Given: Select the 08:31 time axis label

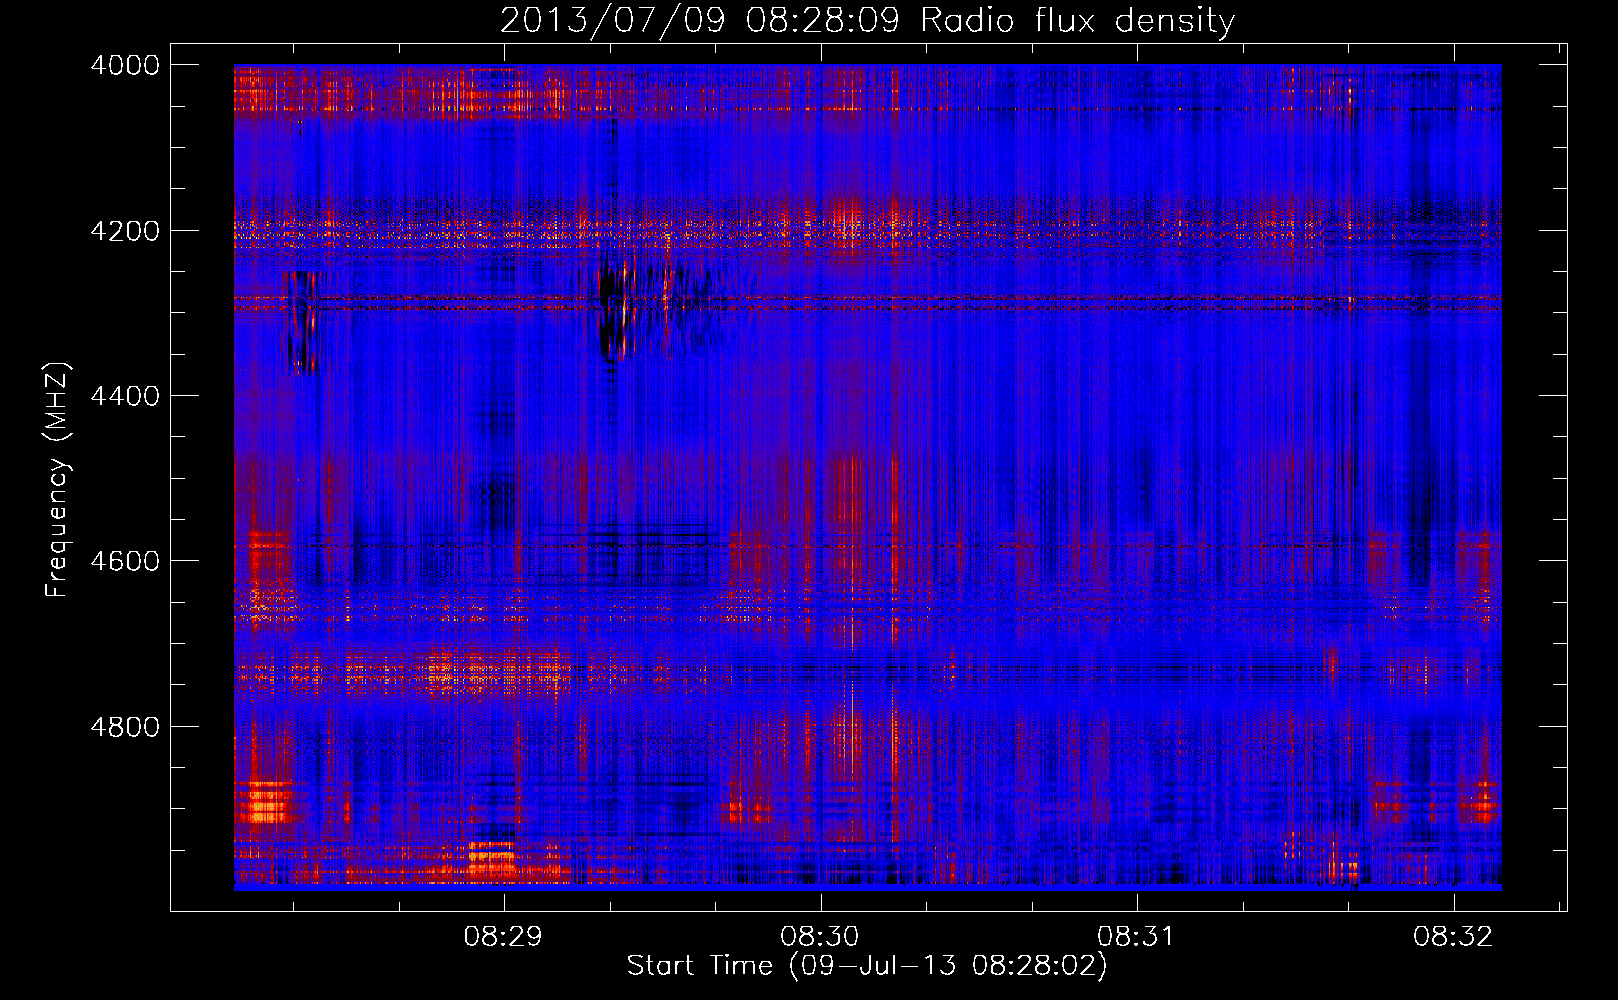Looking at the screenshot, I should pyautogui.click(x=1136, y=936).
